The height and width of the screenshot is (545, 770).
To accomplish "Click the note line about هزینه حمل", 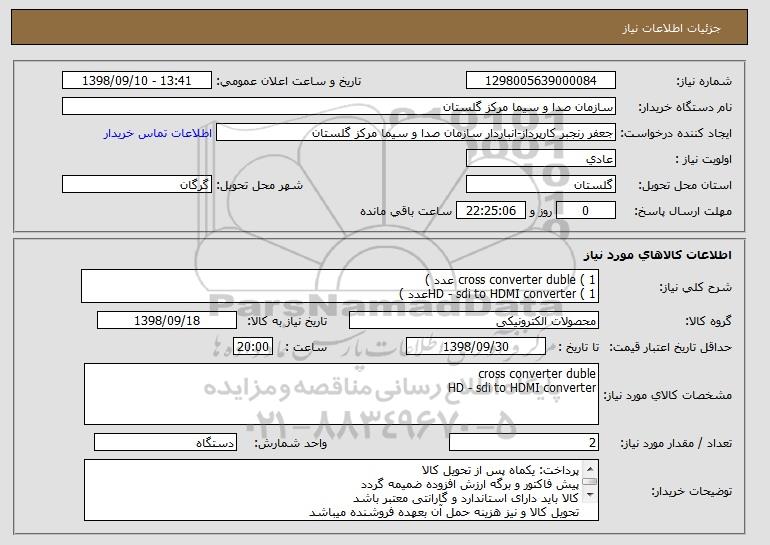I will coord(444,512).
